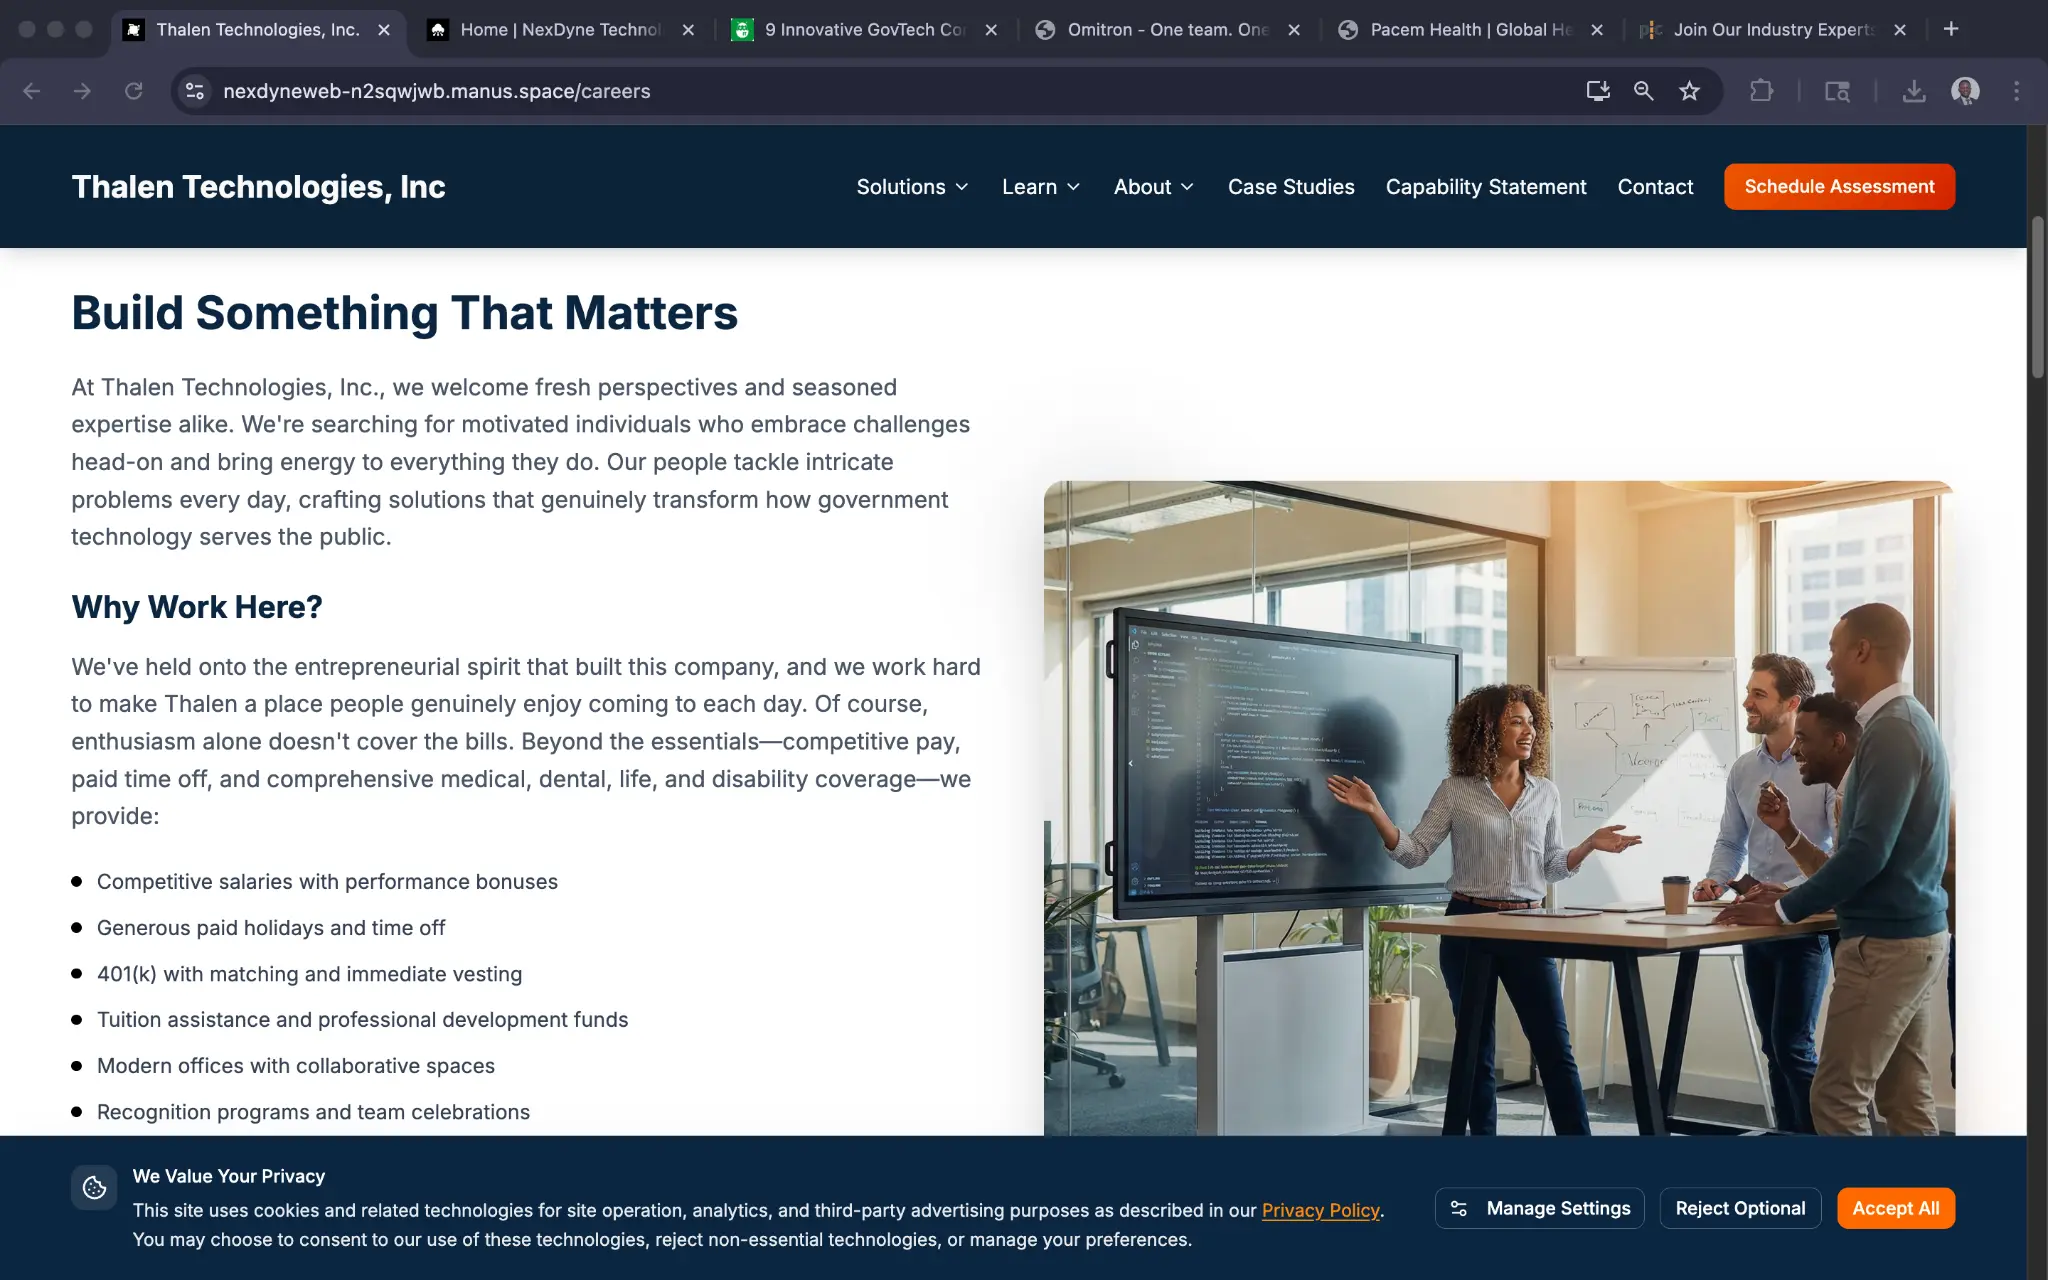Click the Schedule Assessment button
The height and width of the screenshot is (1280, 2048).
(x=1838, y=187)
